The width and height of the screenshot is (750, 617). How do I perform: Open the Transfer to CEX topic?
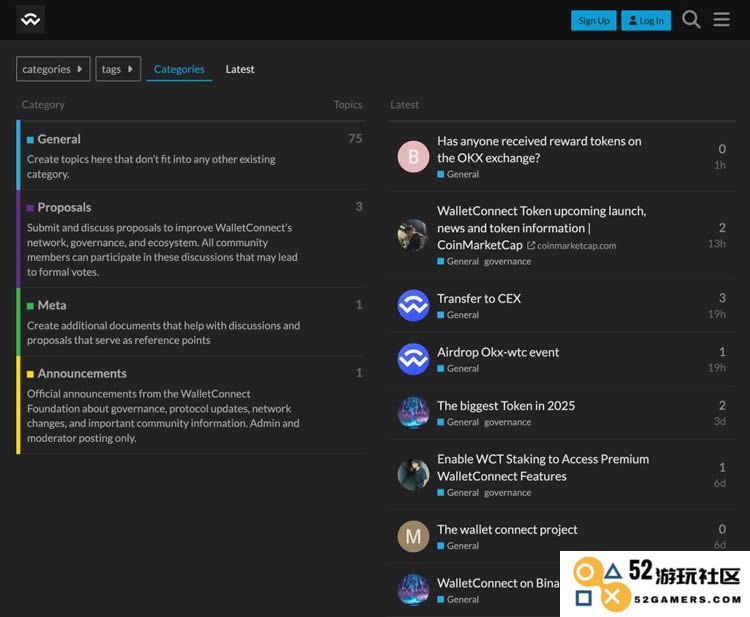point(479,298)
